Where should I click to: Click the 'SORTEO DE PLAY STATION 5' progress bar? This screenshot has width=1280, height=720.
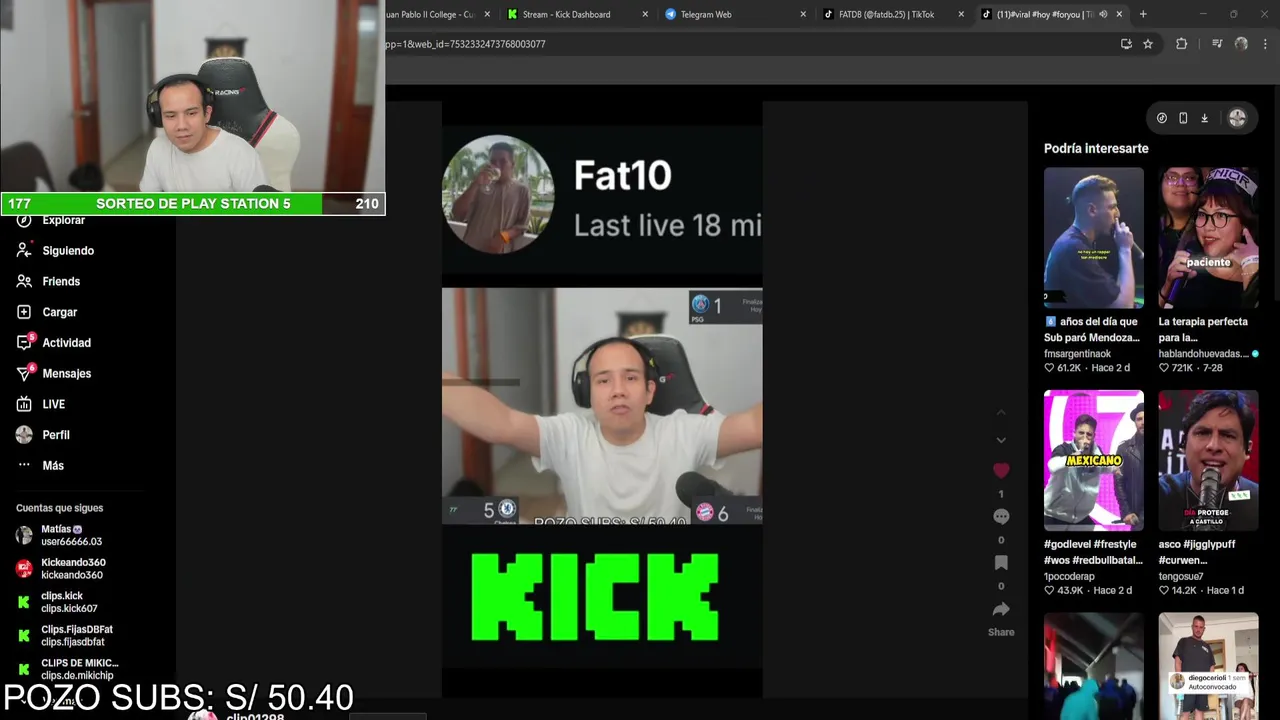point(193,203)
